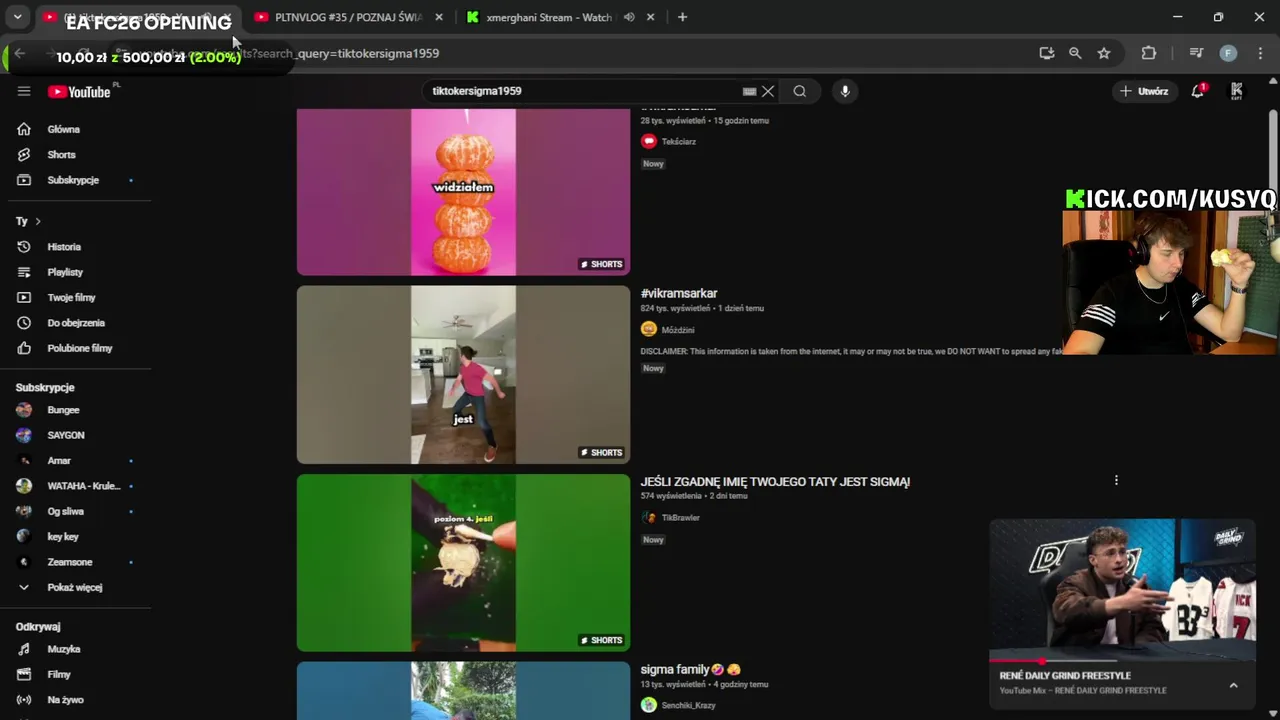The width and height of the screenshot is (1280, 720).
Task: Open Senchiki_Krazy channel link
Action: click(688, 706)
